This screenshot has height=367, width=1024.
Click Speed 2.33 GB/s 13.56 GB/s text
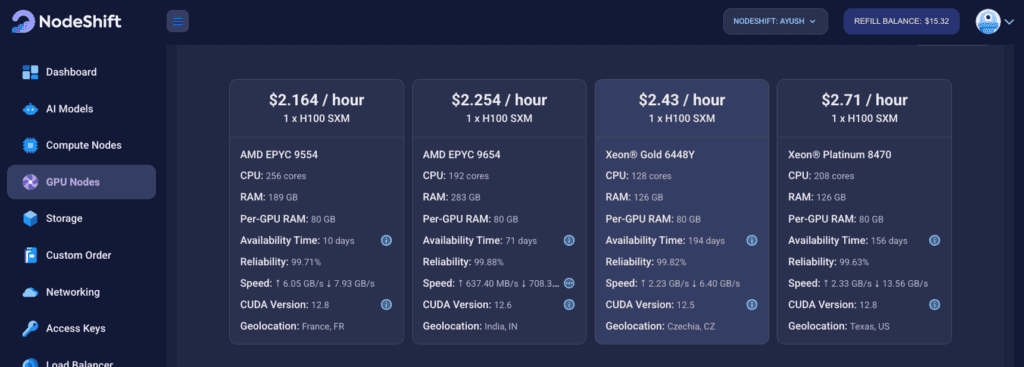pos(858,283)
